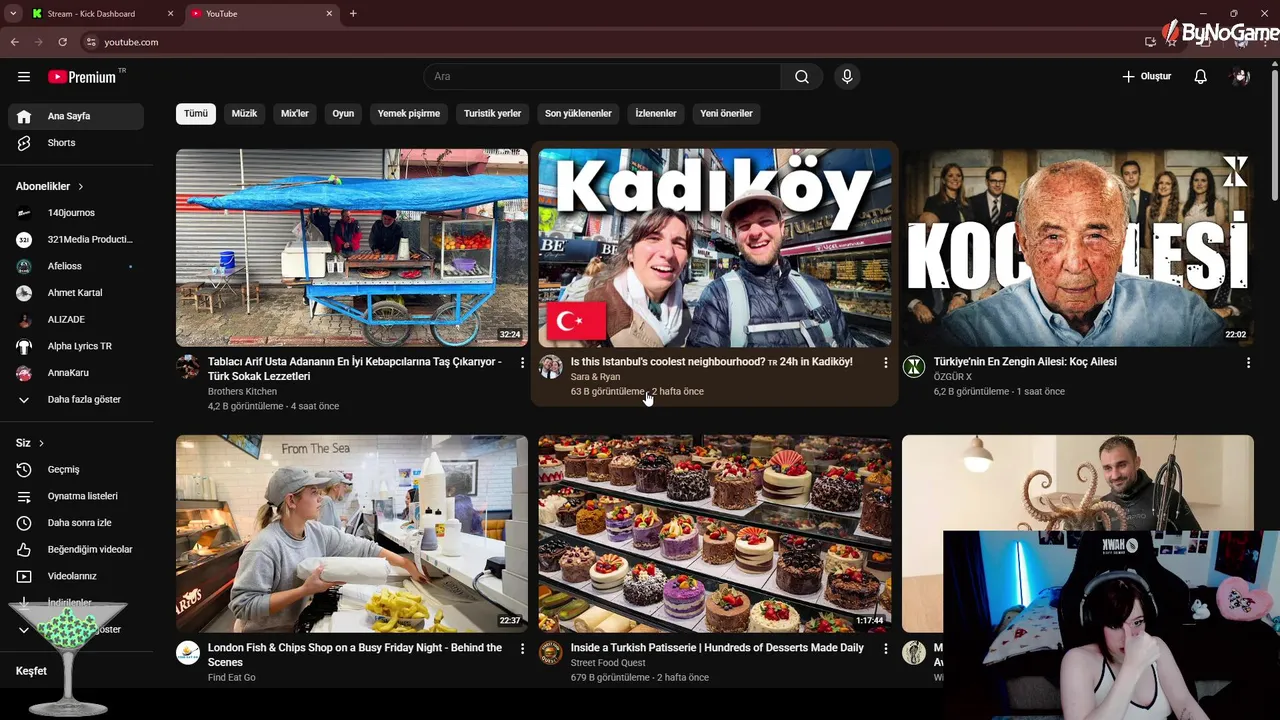Reload the page with browser refresh
1280x720 pixels.
click(x=63, y=42)
